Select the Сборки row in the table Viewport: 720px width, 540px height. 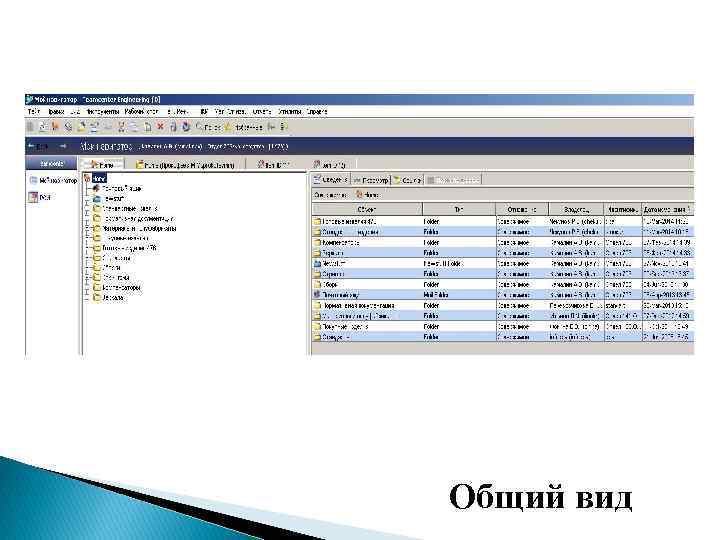503,284
